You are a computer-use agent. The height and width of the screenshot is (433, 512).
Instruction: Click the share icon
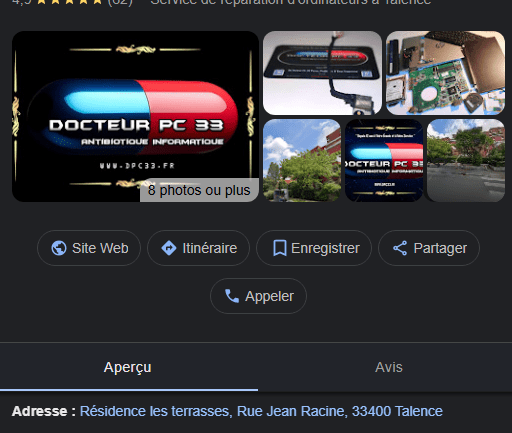pos(400,248)
